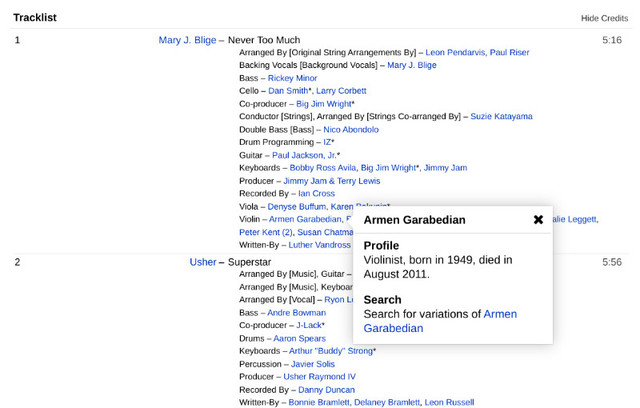Click Armen Garabedian in the Violin credit

click(x=305, y=219)
